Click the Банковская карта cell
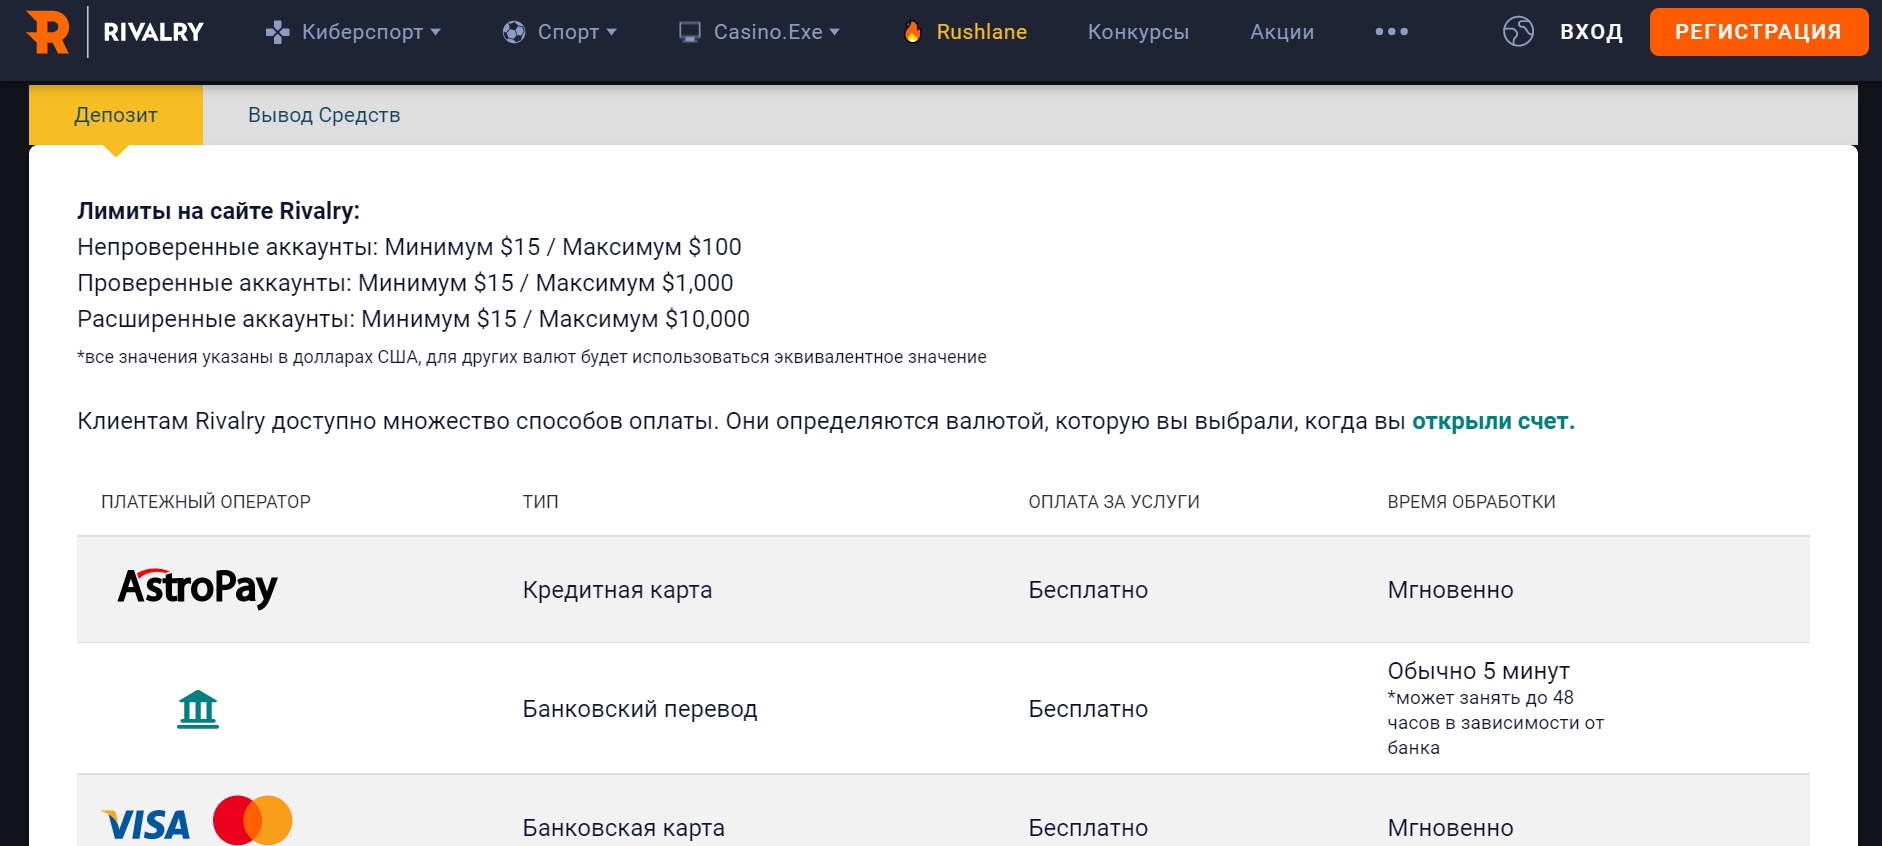 click(x=623, y=828)
